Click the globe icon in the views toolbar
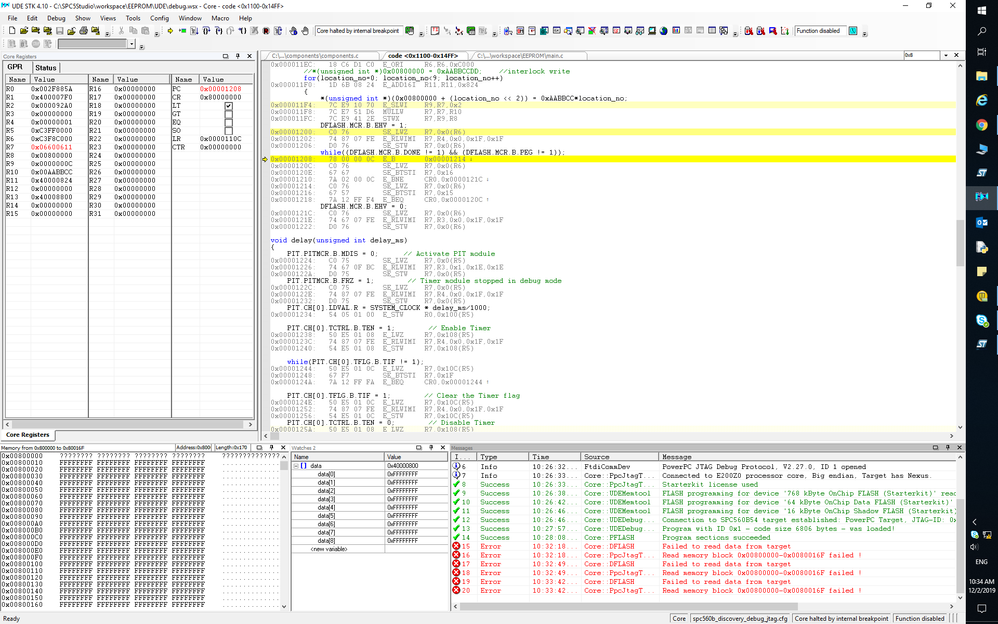998x624 pixels. (663, 31)
